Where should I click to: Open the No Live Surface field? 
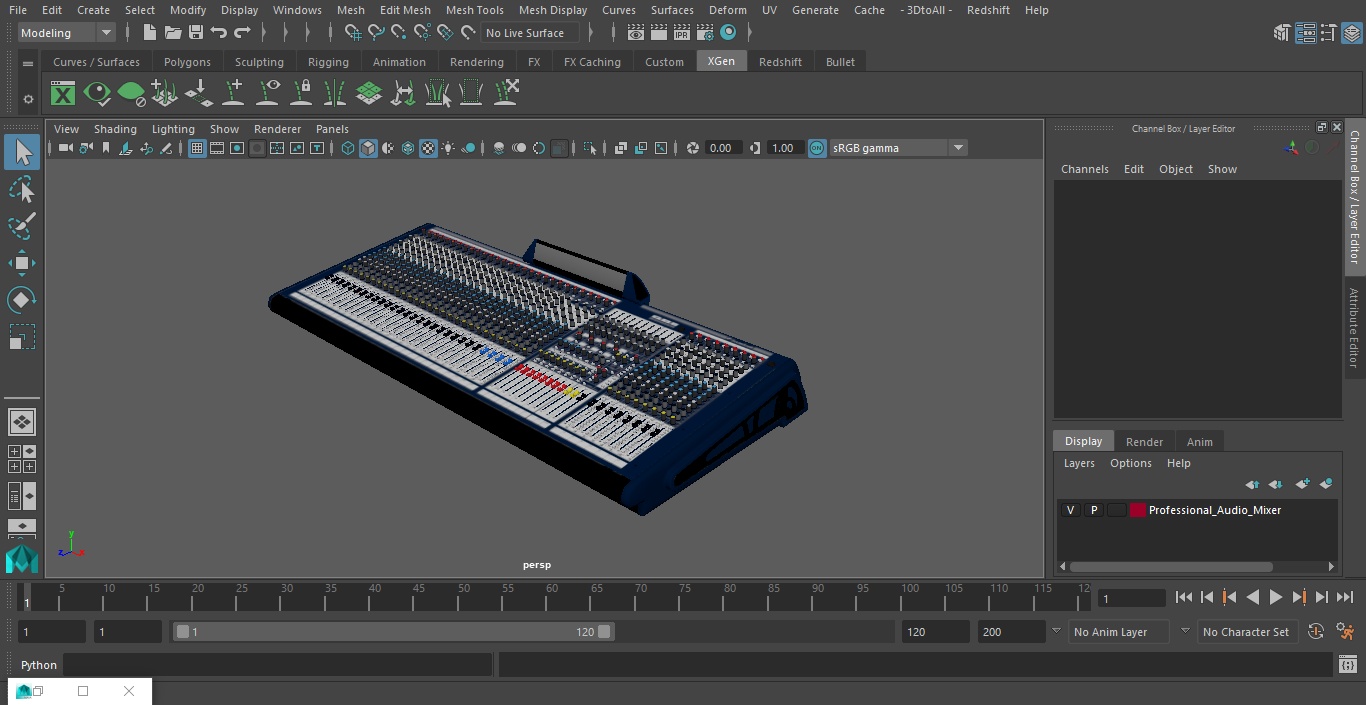529,33
